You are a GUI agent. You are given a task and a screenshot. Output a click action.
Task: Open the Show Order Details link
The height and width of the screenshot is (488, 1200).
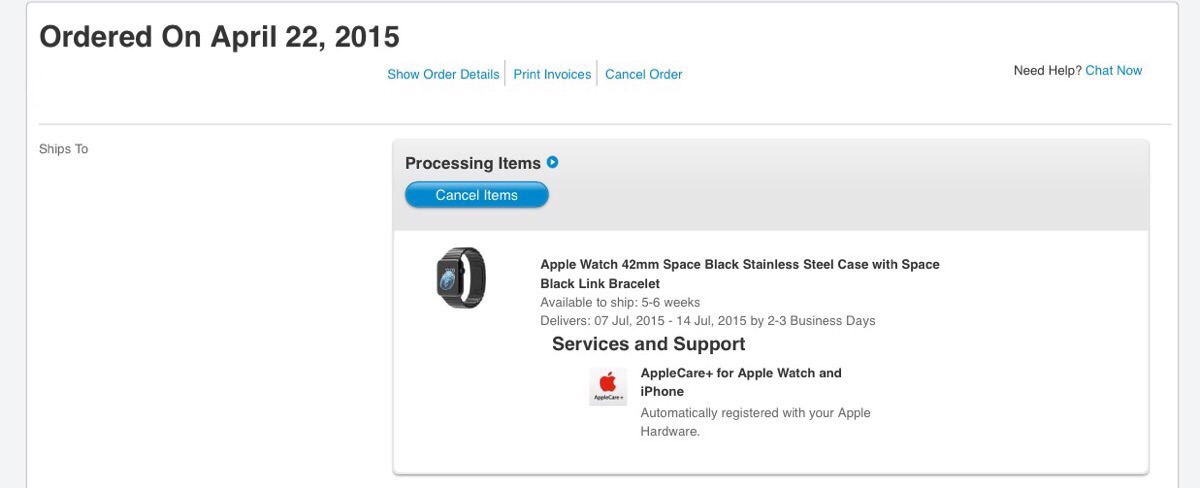tap(443, 74)
